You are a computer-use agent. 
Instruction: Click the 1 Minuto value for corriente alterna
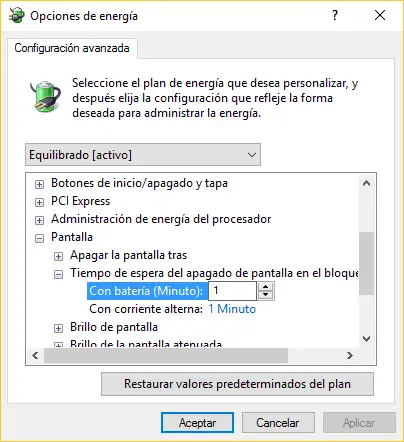[x=232, y=309]
